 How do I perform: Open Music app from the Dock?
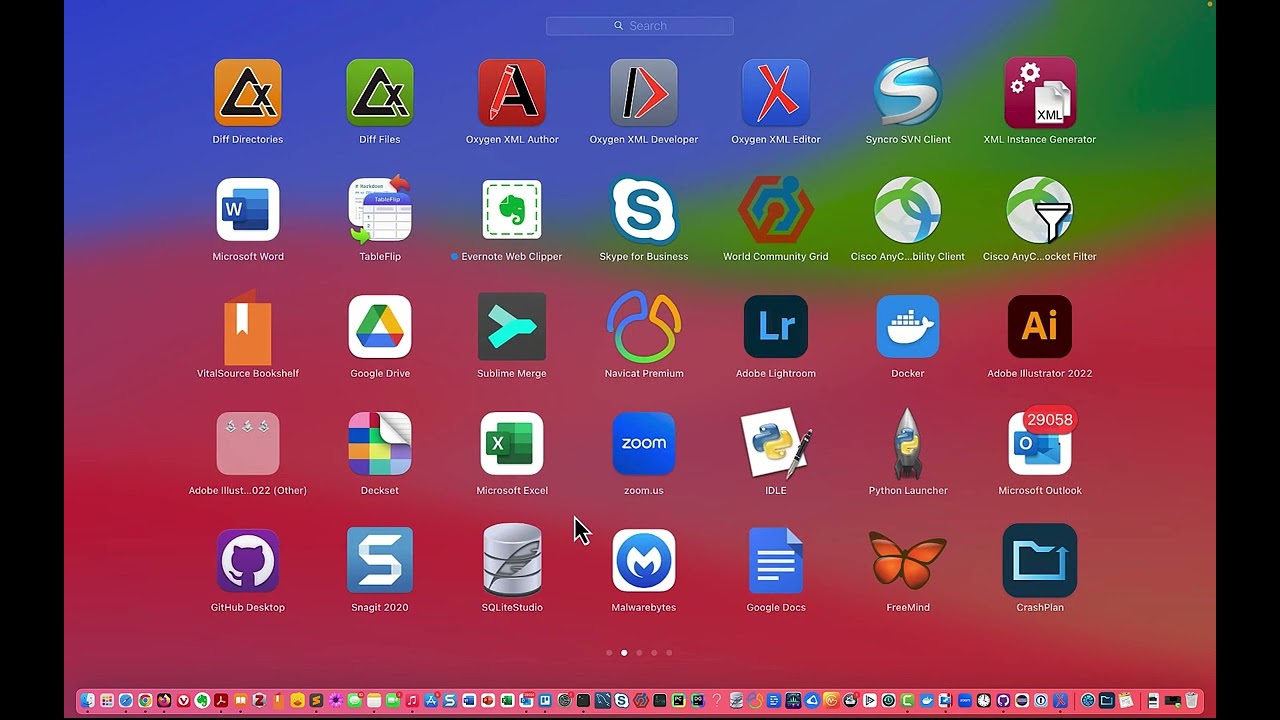click(x=412, y=701)
